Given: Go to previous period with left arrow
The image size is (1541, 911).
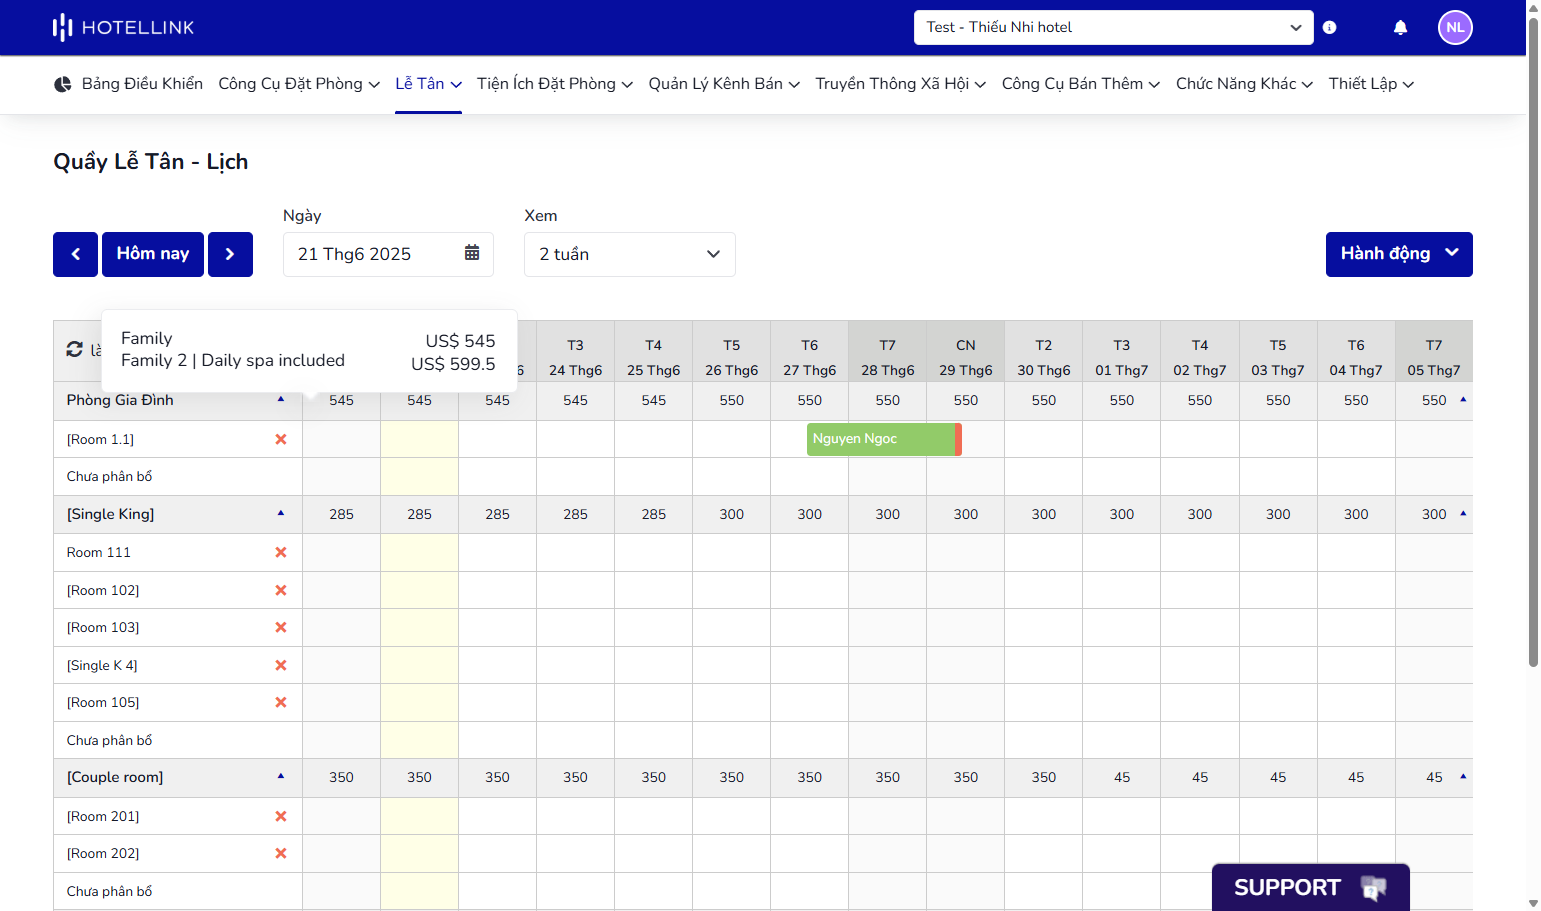Looking at the screenshot, I should point(75,254).
